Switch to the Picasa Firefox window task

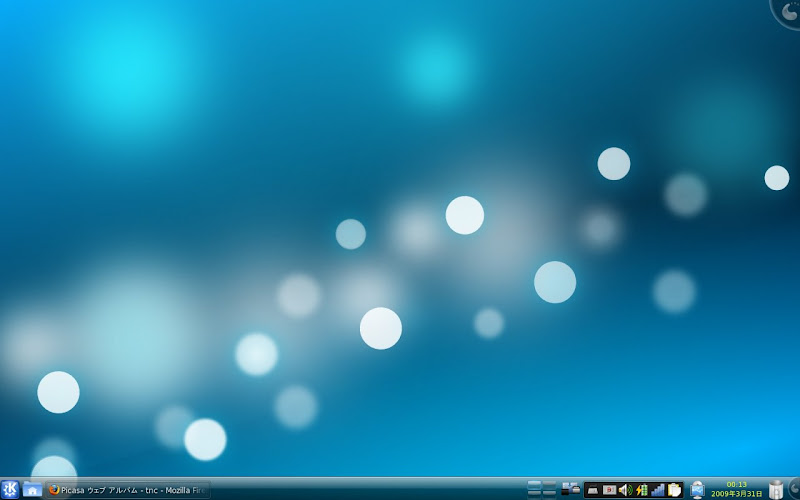point(128,490)
